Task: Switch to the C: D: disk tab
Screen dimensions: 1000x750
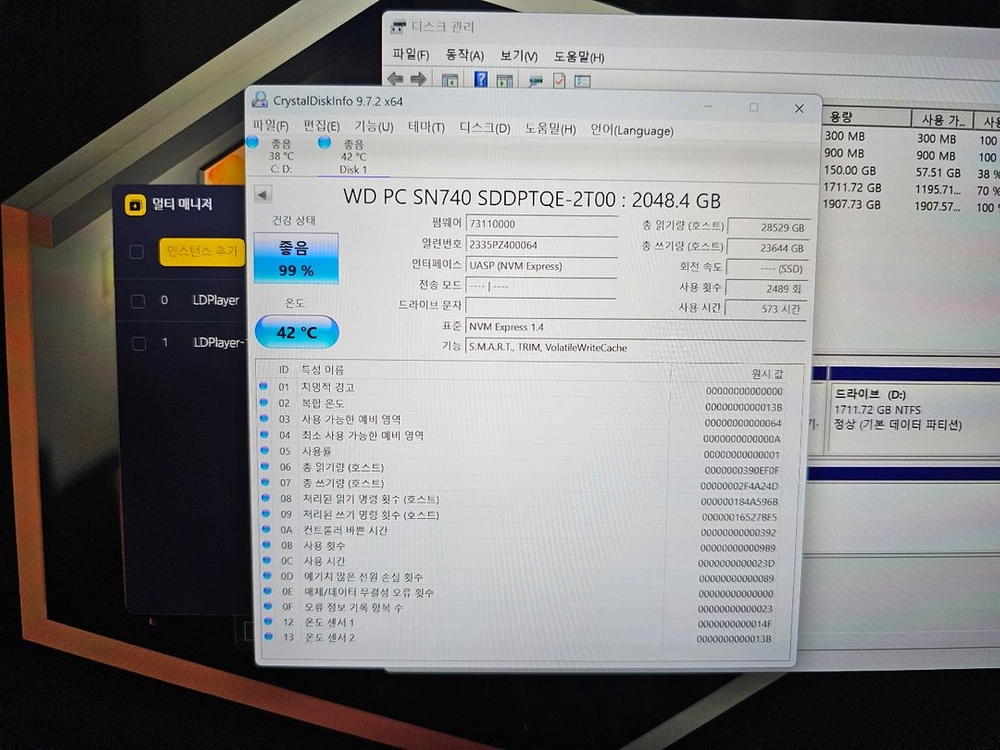Action: point(281,156)
